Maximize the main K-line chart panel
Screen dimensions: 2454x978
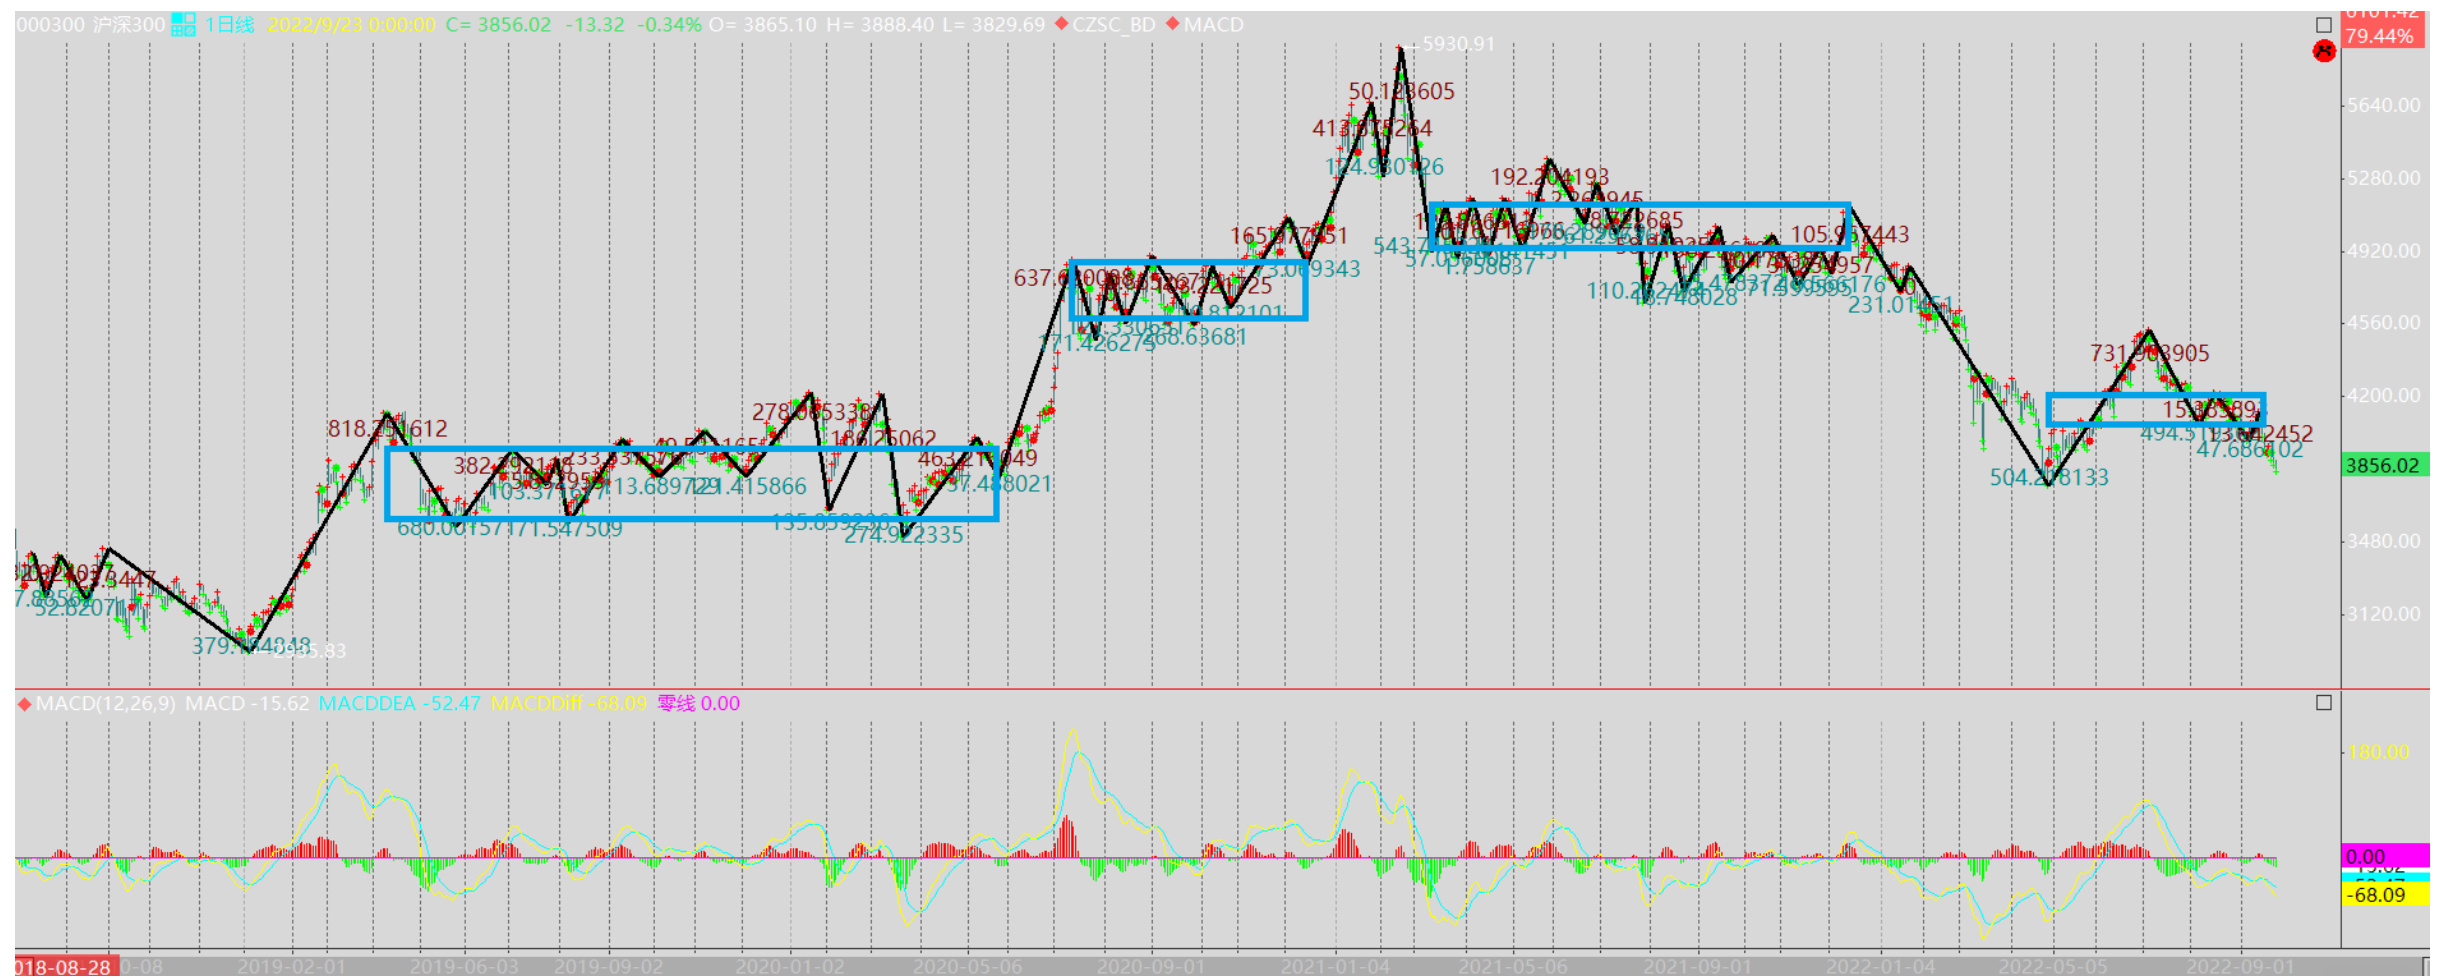tap(2324, 25)
